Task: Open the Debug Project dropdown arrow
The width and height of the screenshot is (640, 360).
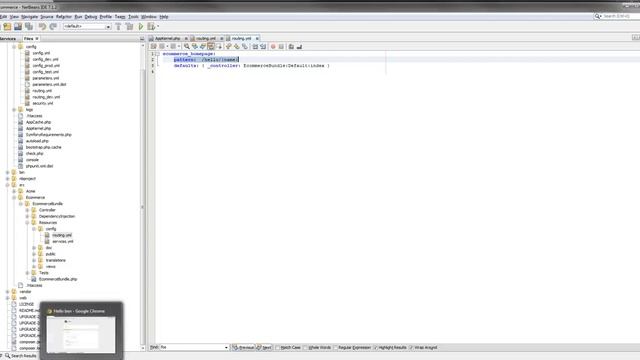Action: point(158,27)
